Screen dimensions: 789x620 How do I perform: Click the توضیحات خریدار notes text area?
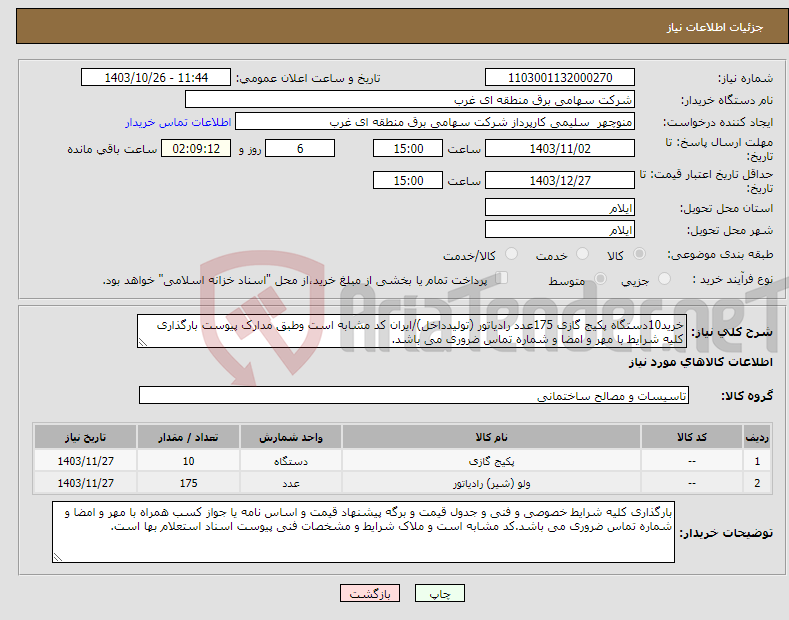[363, 532]
